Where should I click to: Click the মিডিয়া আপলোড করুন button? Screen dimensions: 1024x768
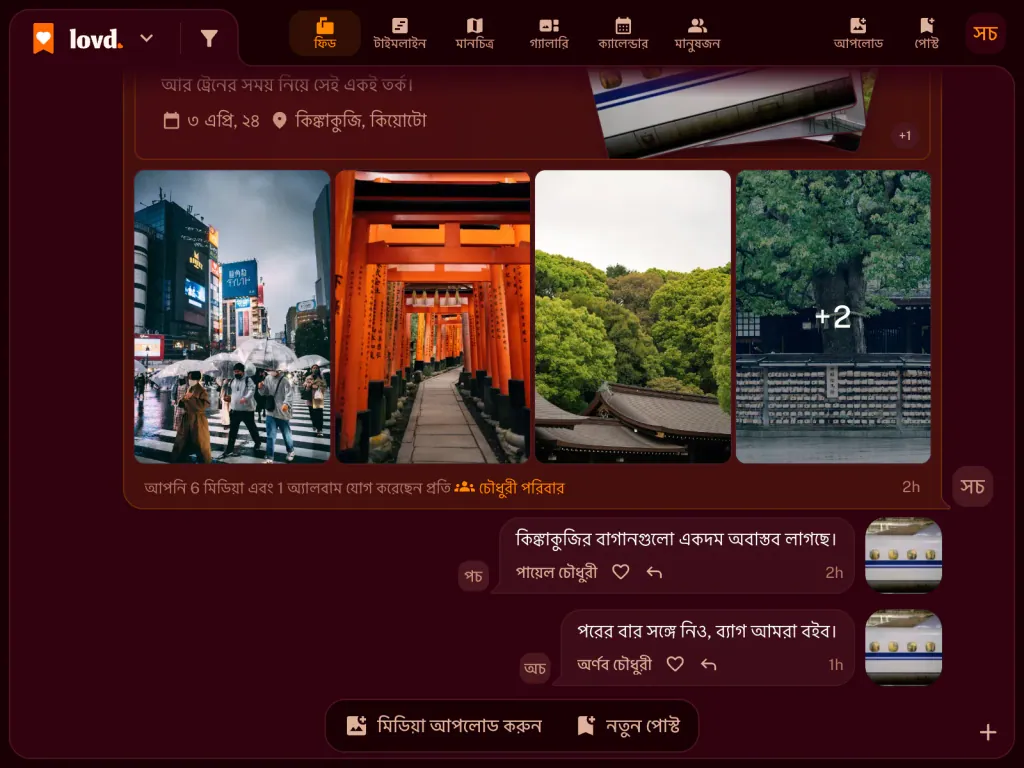coord(444,726)
